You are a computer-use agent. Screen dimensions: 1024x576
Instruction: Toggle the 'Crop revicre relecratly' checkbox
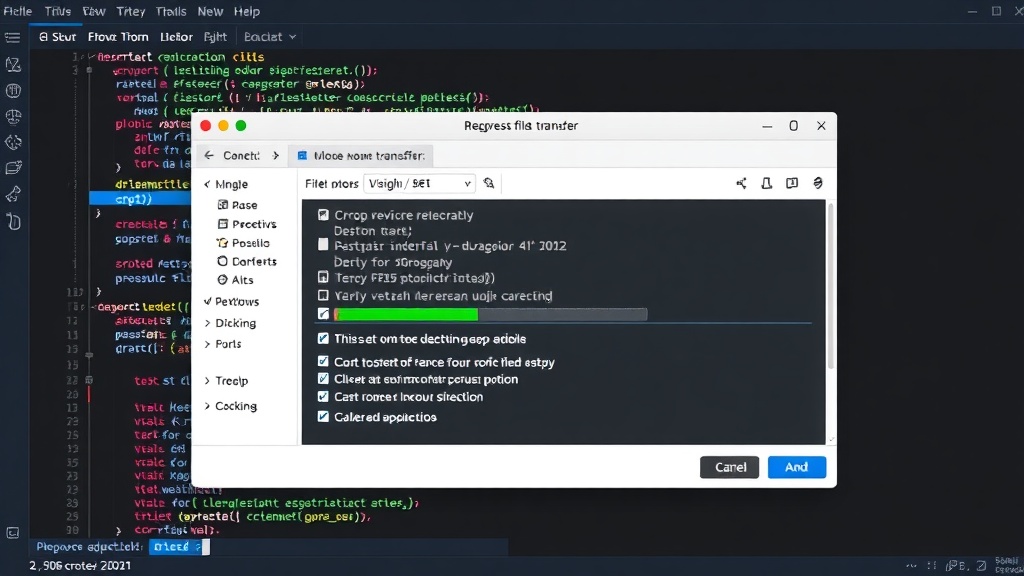[x=323, y=214]
